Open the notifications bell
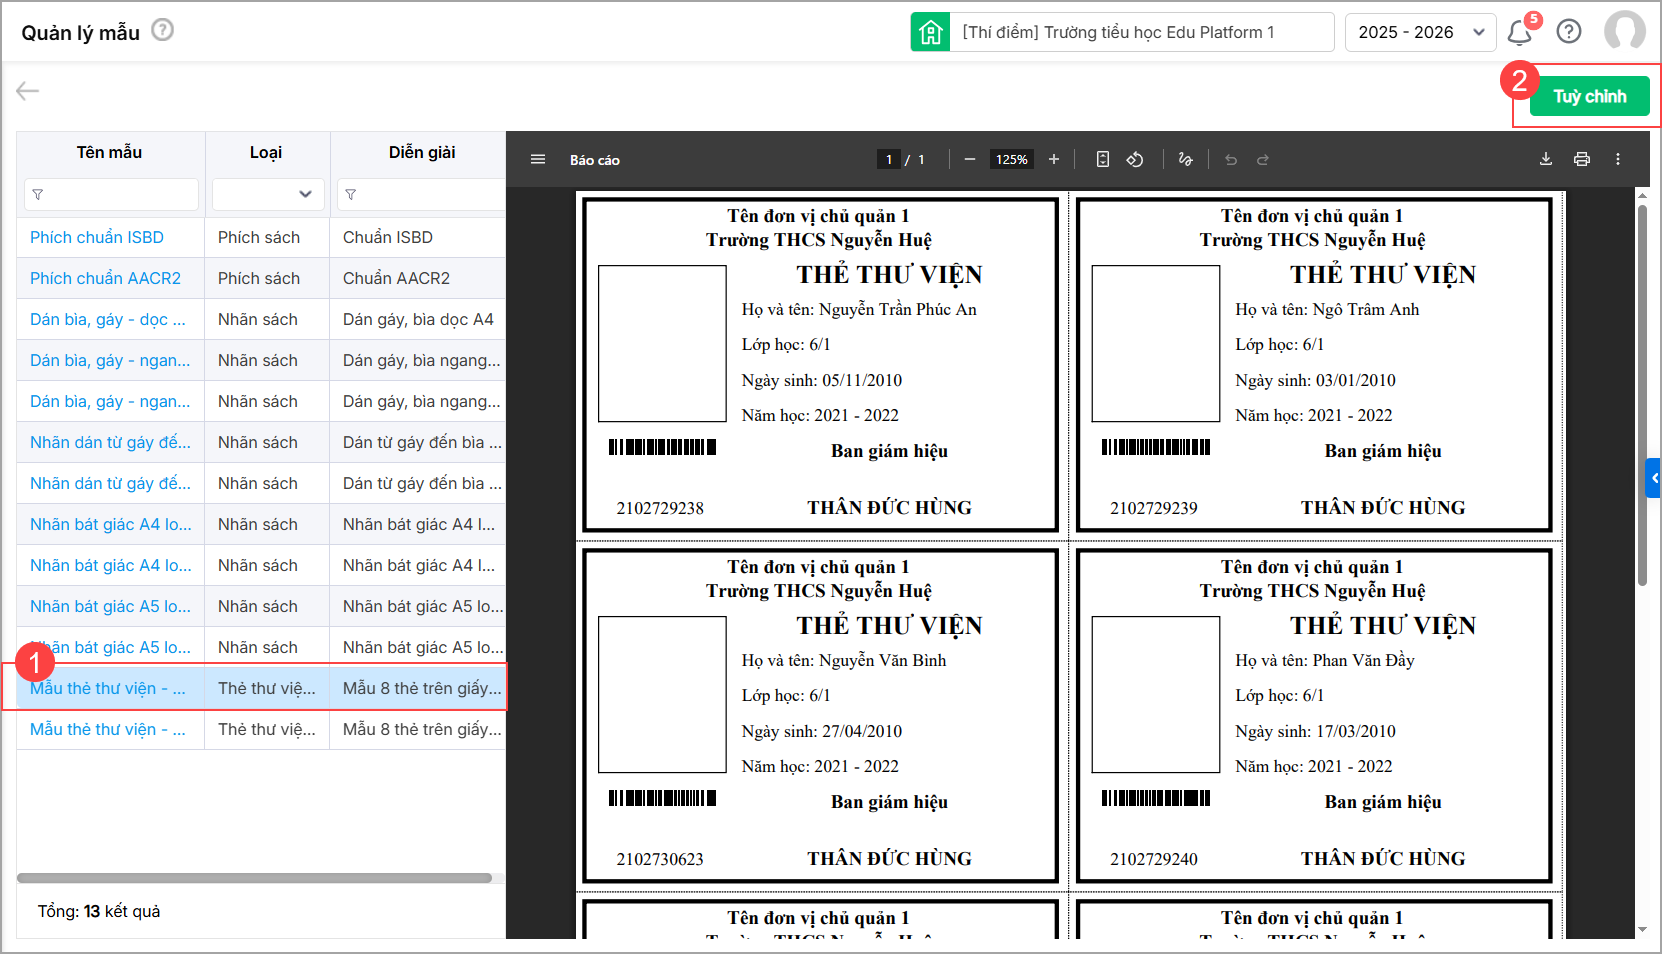This screenshot has height=954, width=1662. tap(1519, 32)
